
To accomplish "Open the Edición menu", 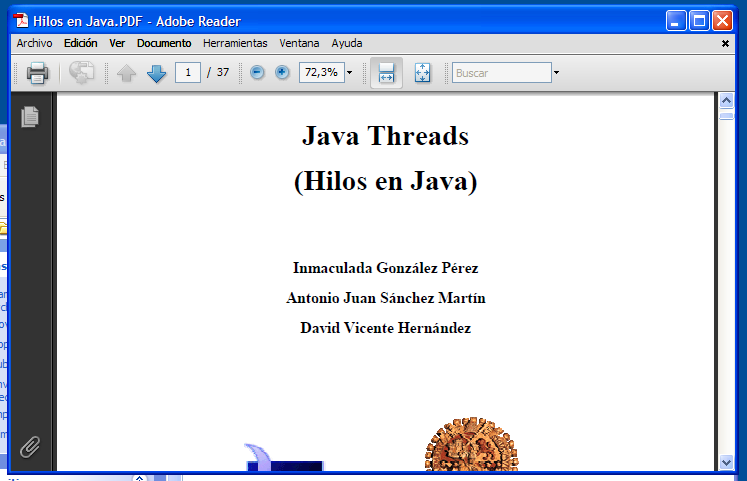I will 81,43.
